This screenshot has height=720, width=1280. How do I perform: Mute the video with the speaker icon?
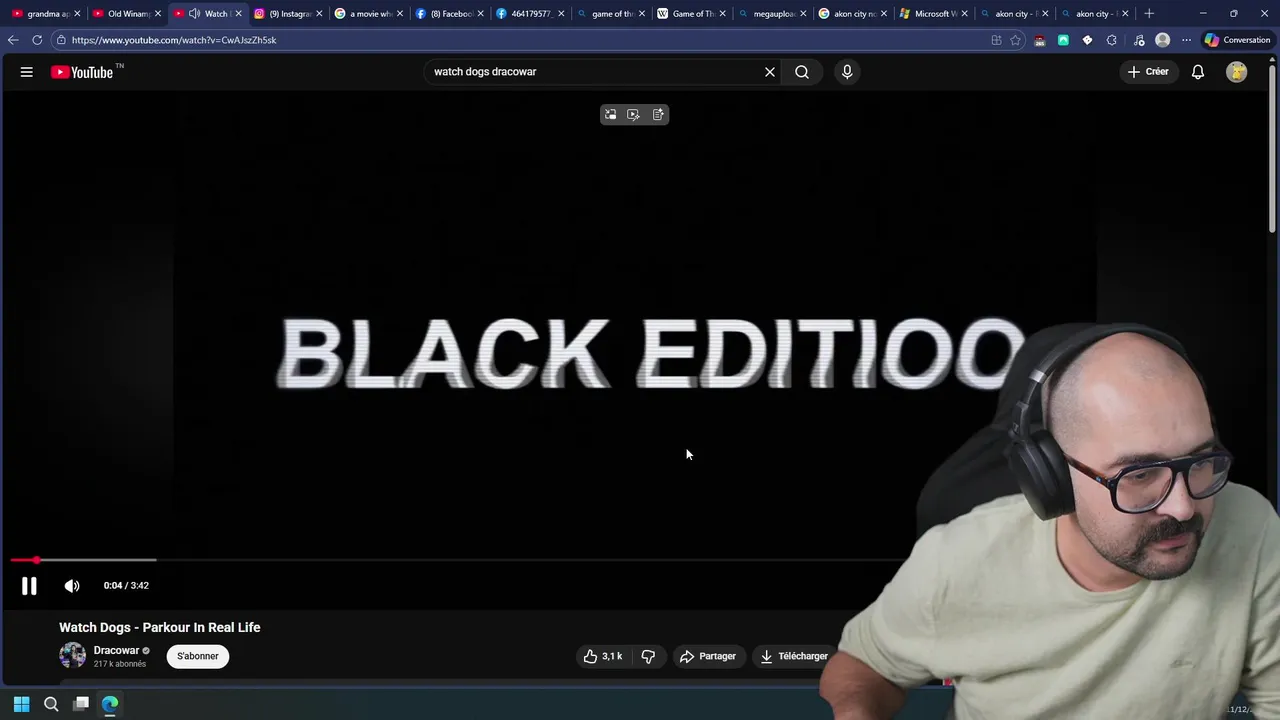pyautogui.click(x=72, y=586)
